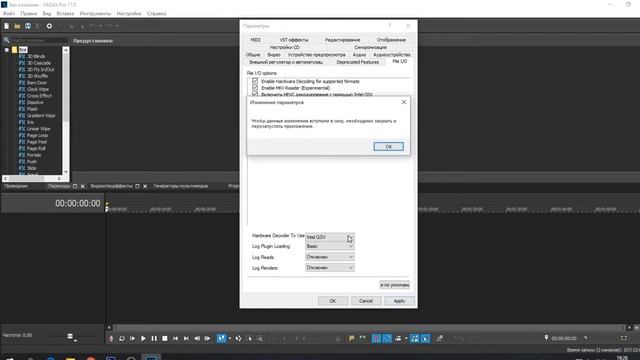This screenshot has width=640, height=360.
Task: Click the Auto ripple icon in edit toolbar
Action: pyautogui.click(x=398, y=338)
